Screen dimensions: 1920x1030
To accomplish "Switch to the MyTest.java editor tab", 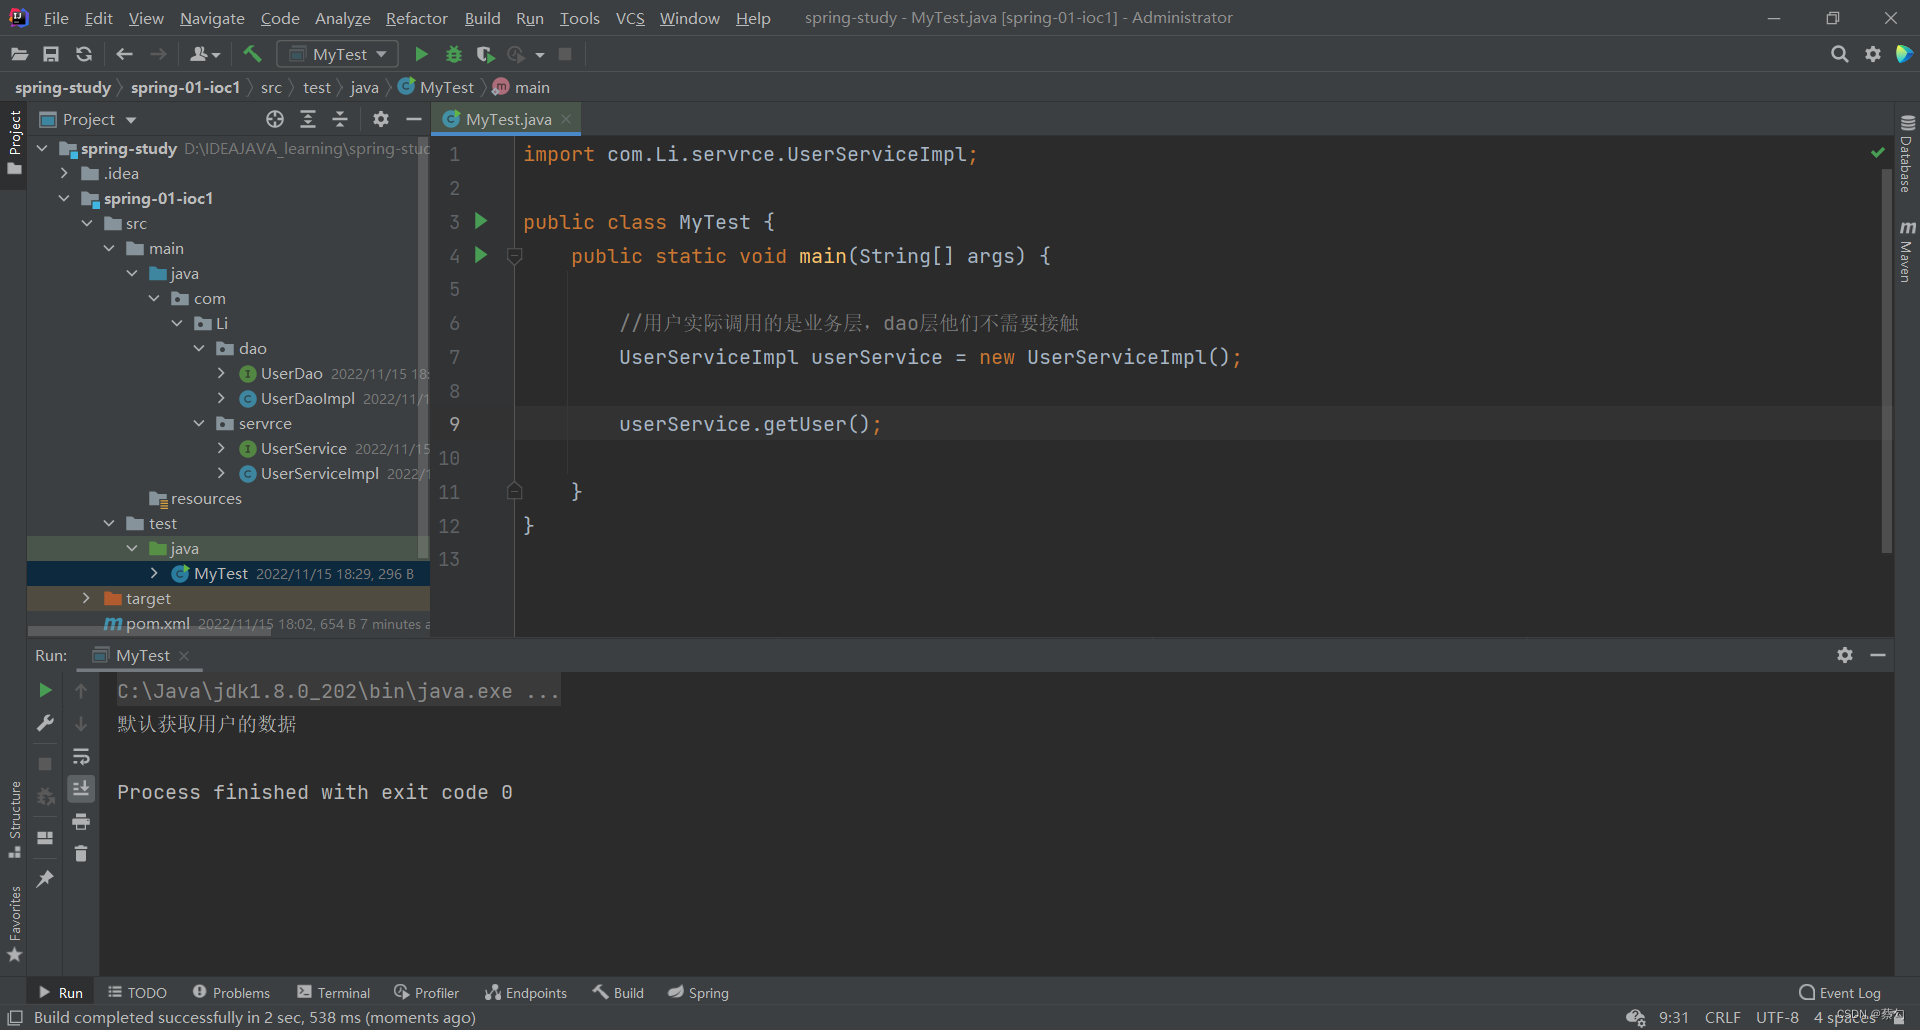I will [508, 119].
